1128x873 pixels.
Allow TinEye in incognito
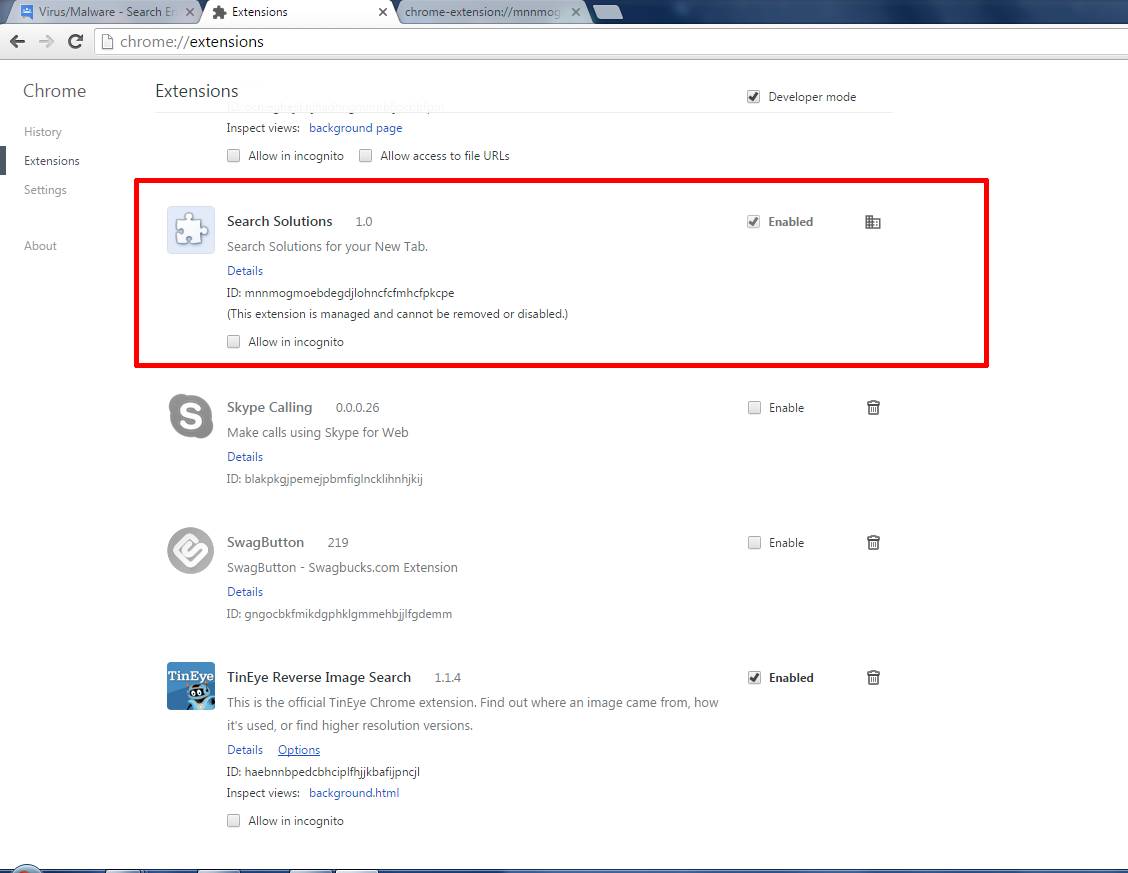pyautogui.click(x=233, y=821)
